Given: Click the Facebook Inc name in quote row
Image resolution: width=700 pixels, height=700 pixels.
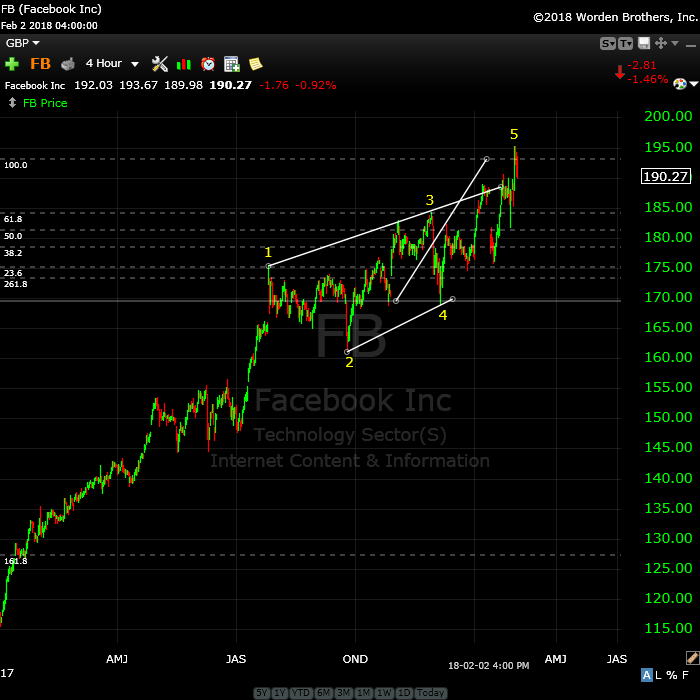Looking at the screenshot, I should 35,86.
